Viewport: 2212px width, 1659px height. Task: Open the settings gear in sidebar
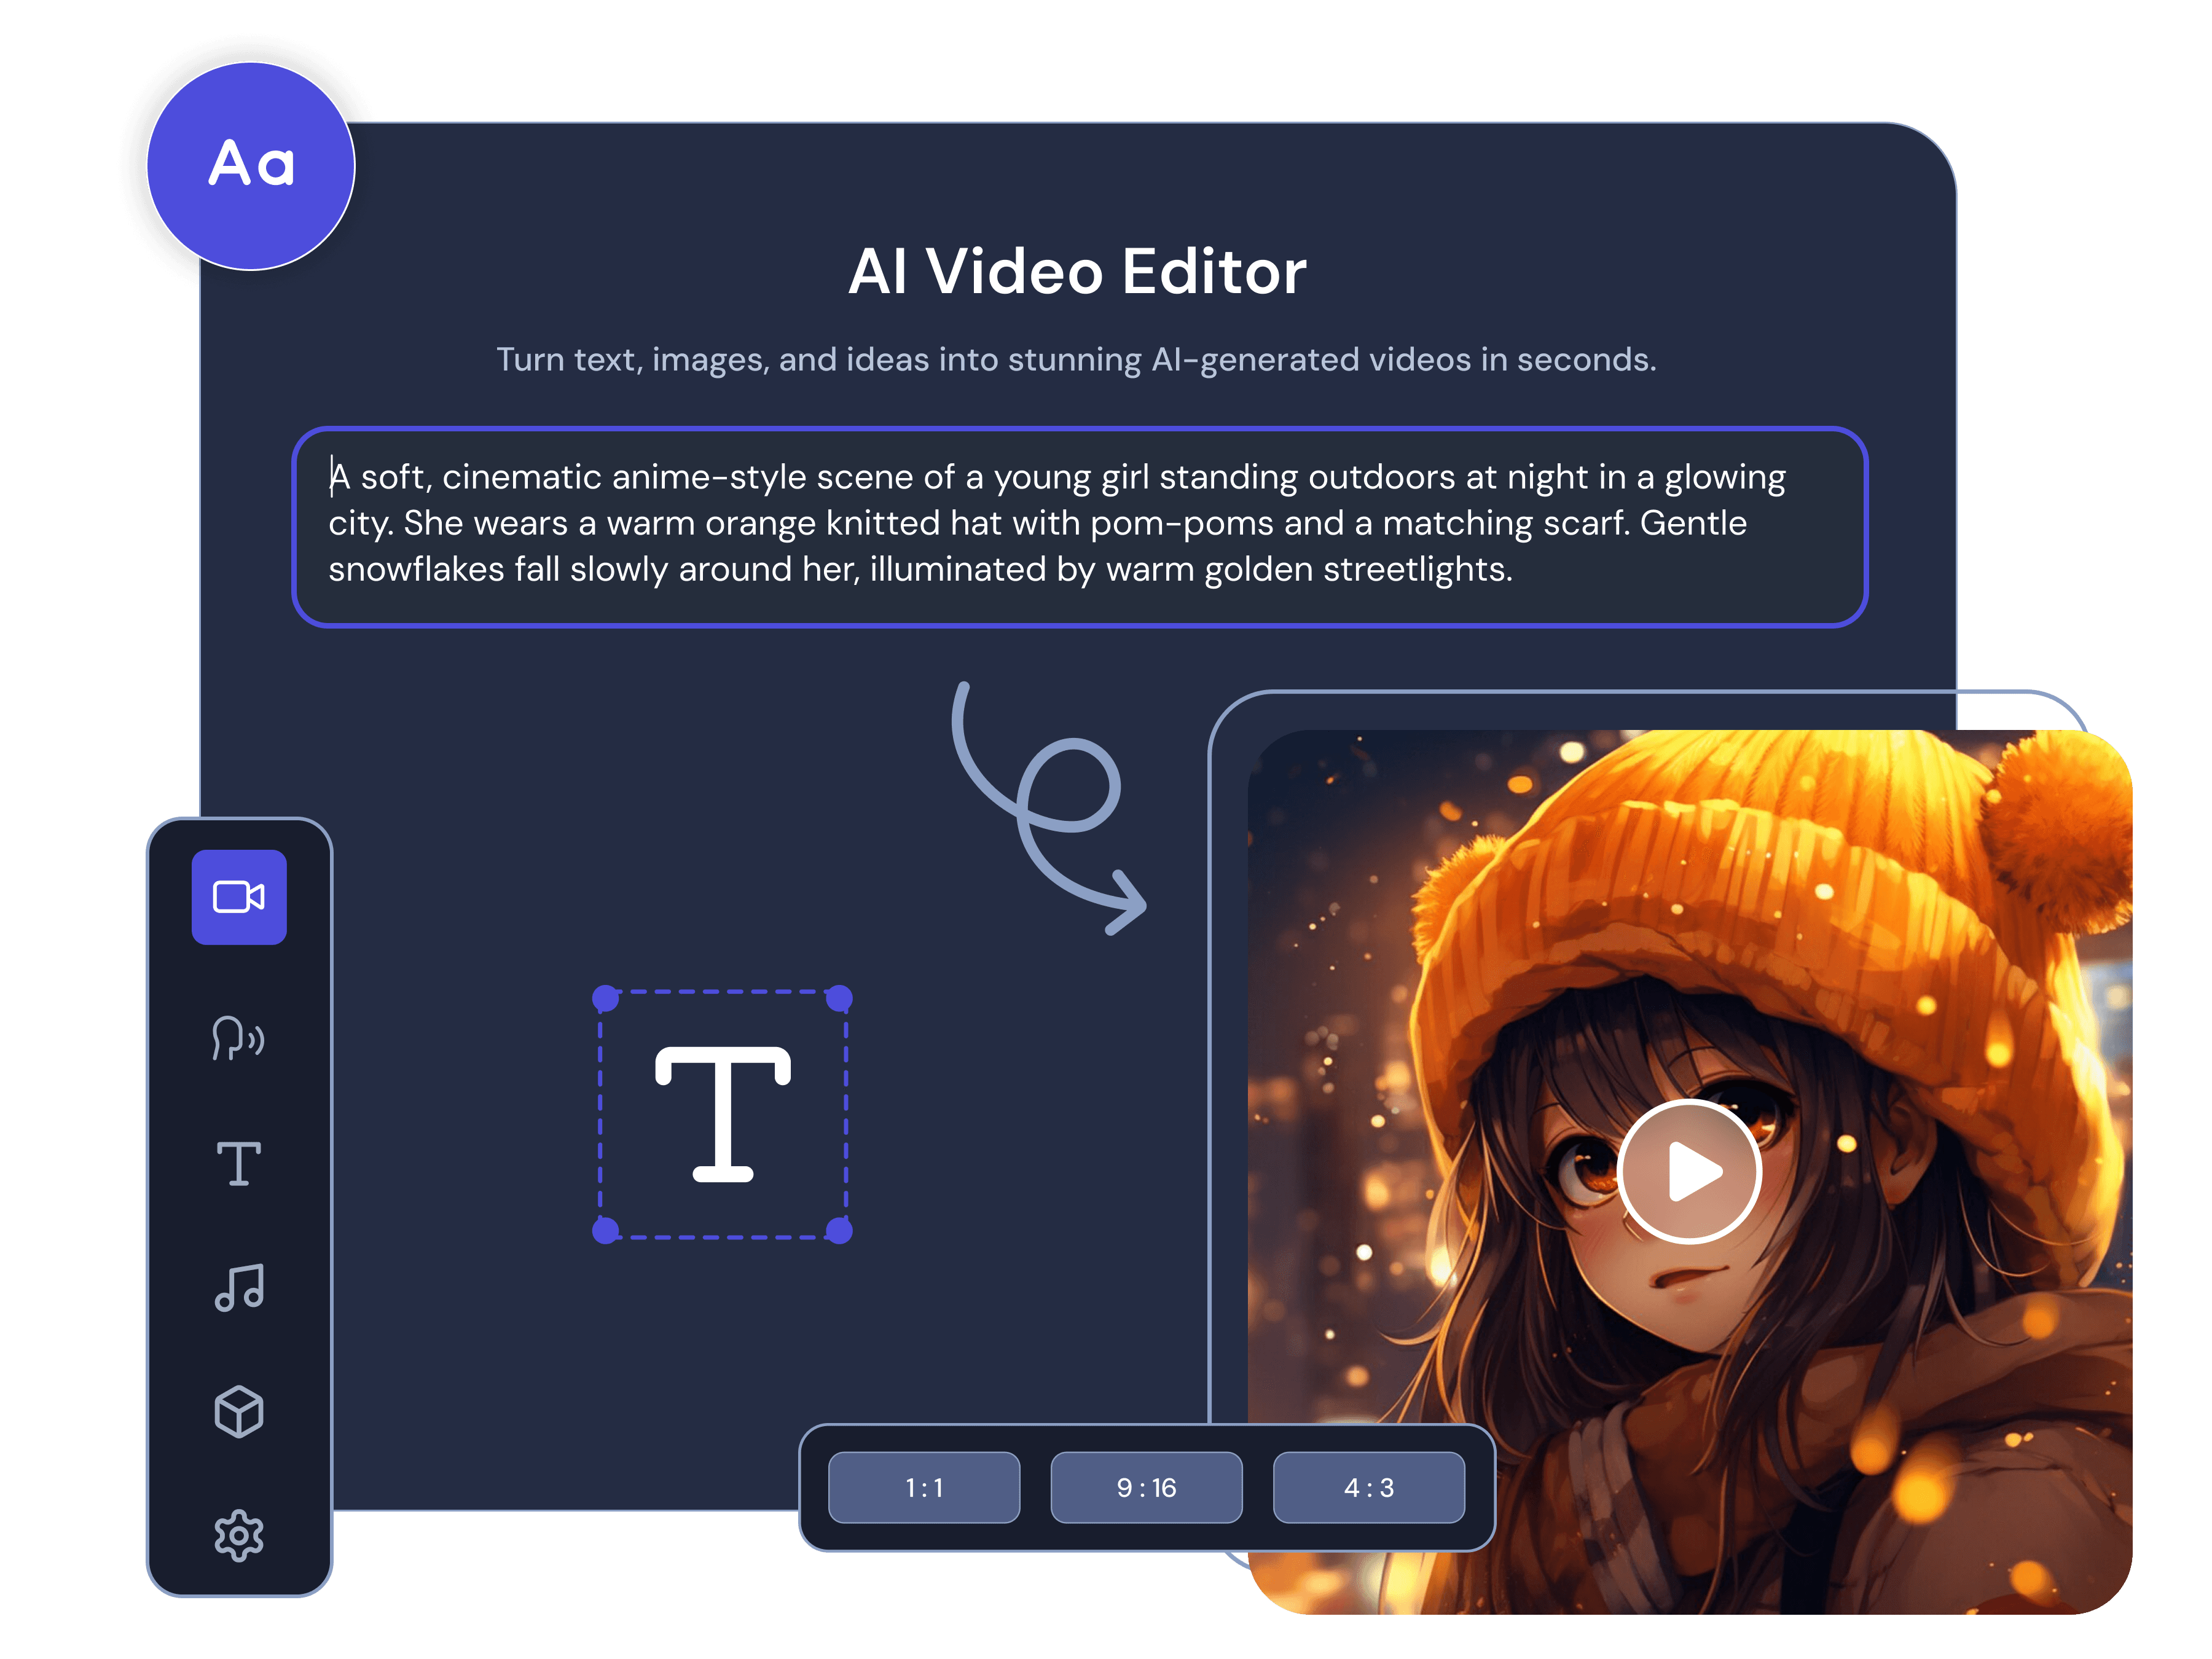(239, 1535)
